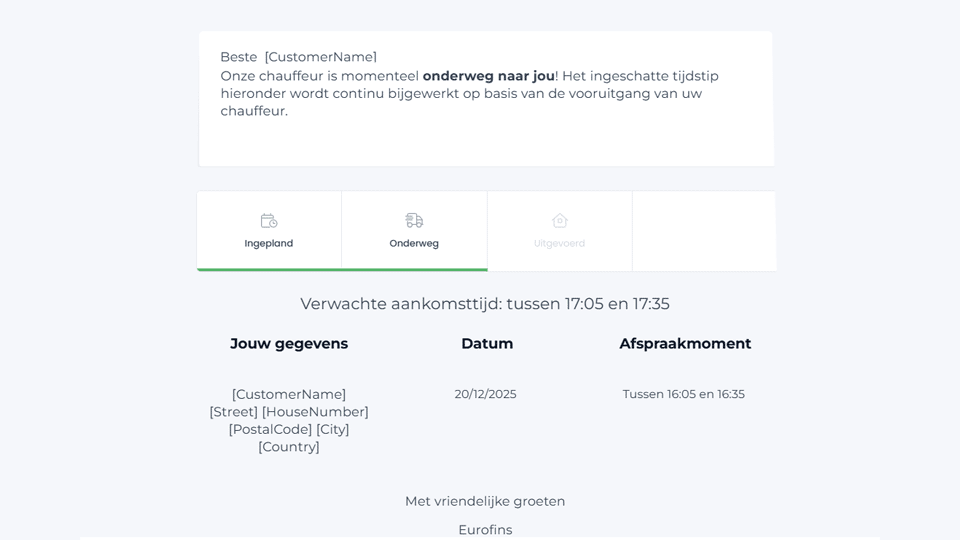Click the date 20/12/2025
Screen dimensions: 960x540
(x=485, y=394)
